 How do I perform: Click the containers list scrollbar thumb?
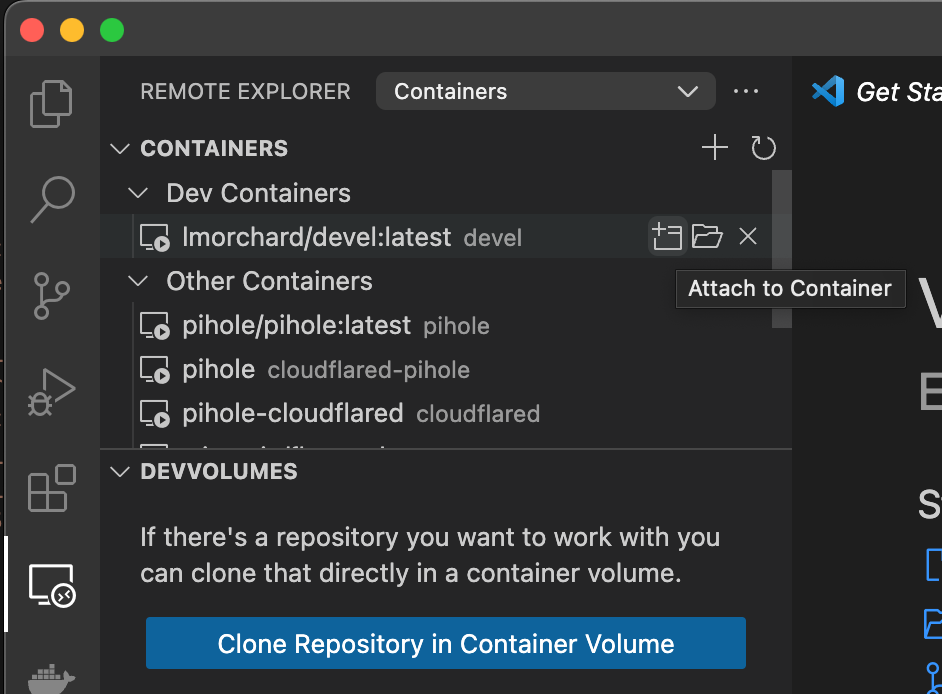click(x=782, y=249)
